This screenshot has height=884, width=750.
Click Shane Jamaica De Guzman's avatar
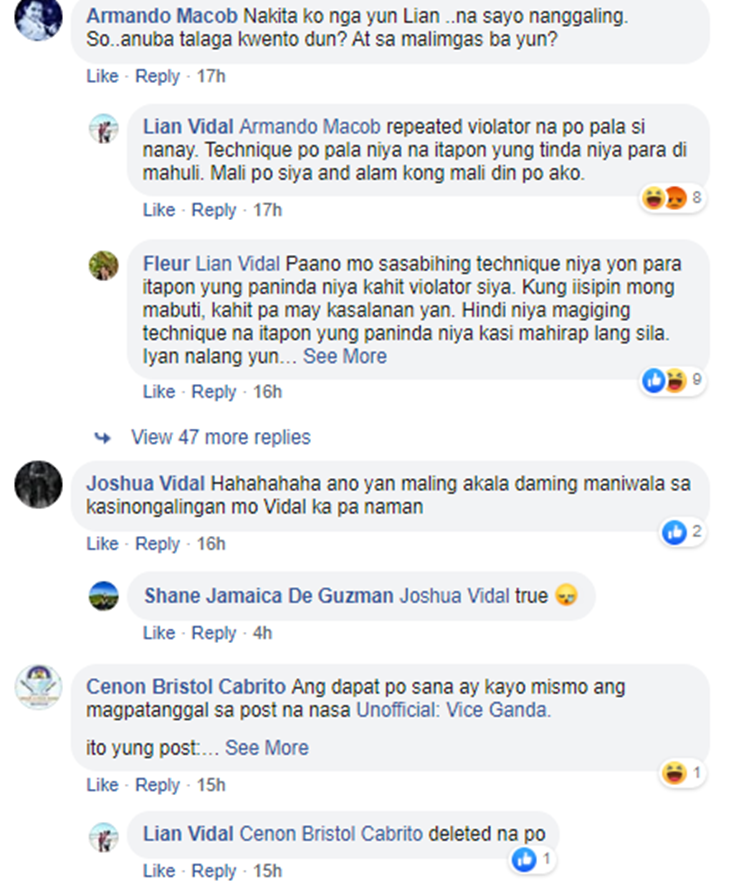tap(104, 596)
